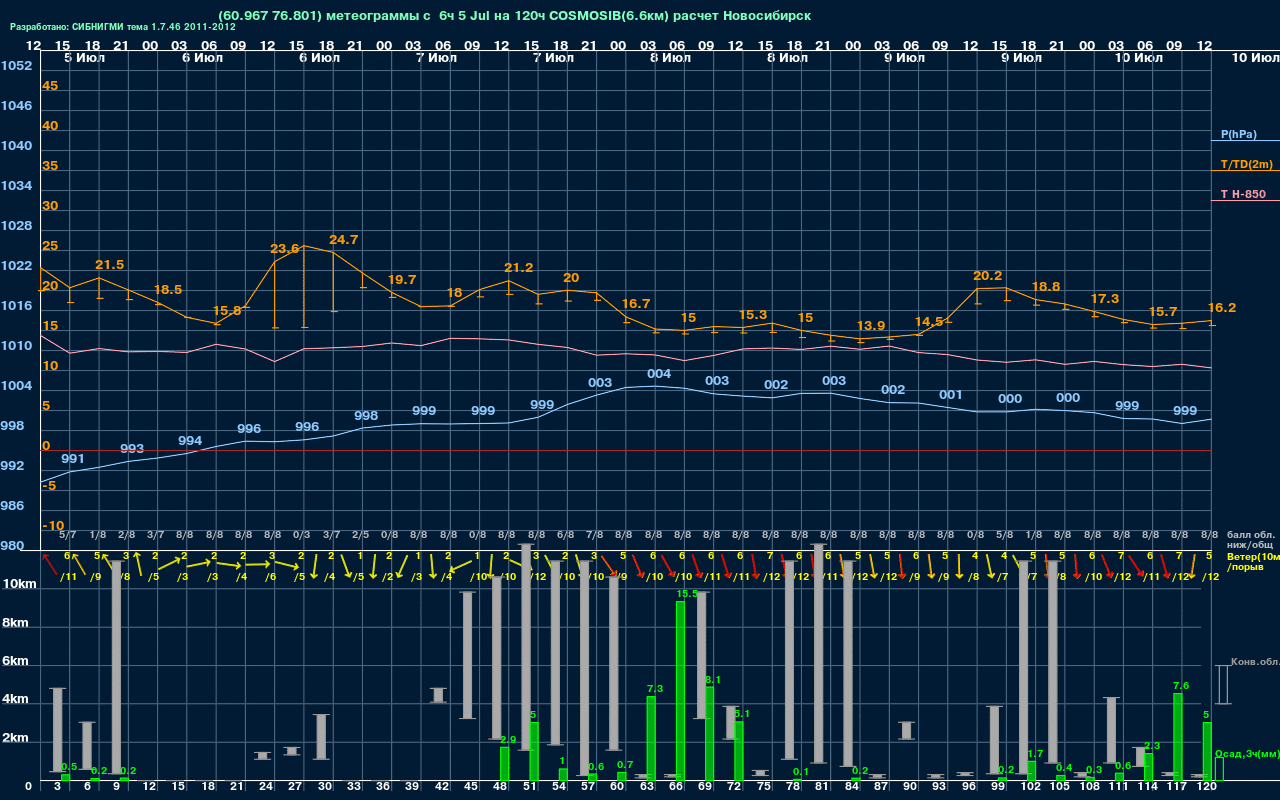Click the 980 pressure axis label
Screen dimensions: 1280x800
pyautogui.click(x=12, y=546)
